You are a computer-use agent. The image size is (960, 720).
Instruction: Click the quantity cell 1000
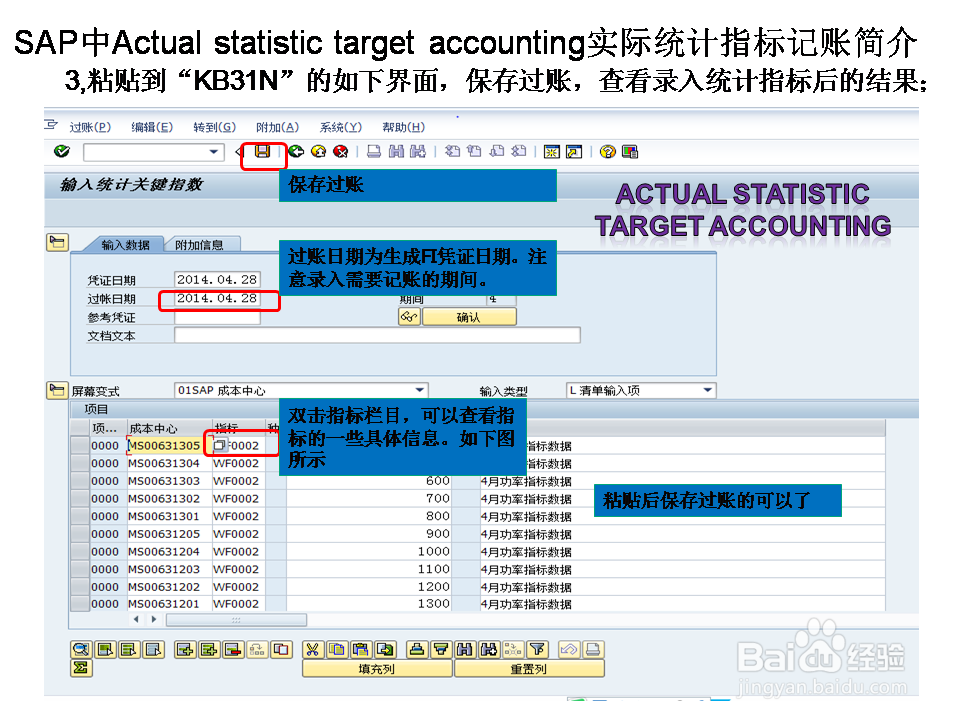369,551
